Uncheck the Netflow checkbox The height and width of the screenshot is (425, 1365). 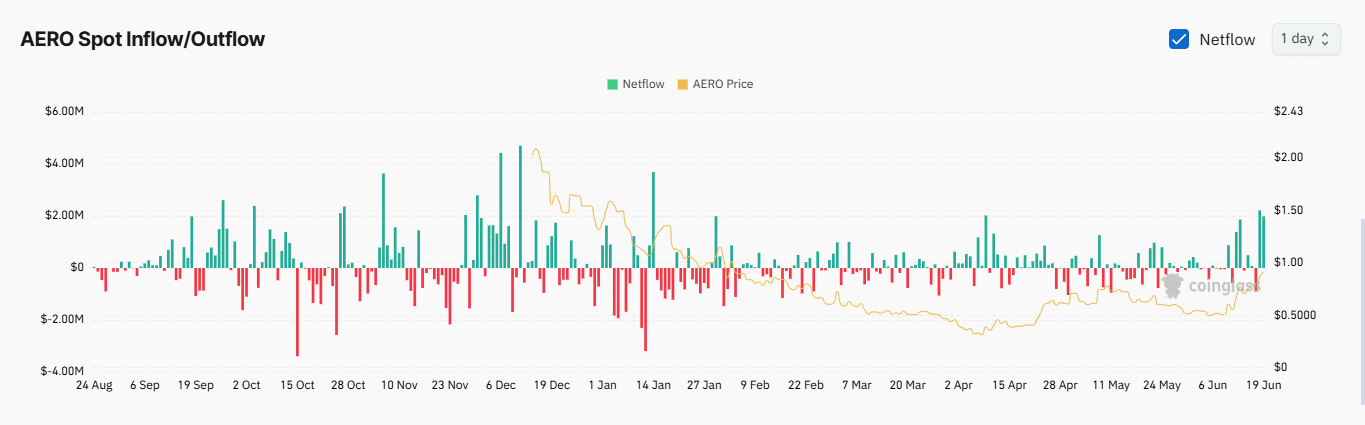1179,39
